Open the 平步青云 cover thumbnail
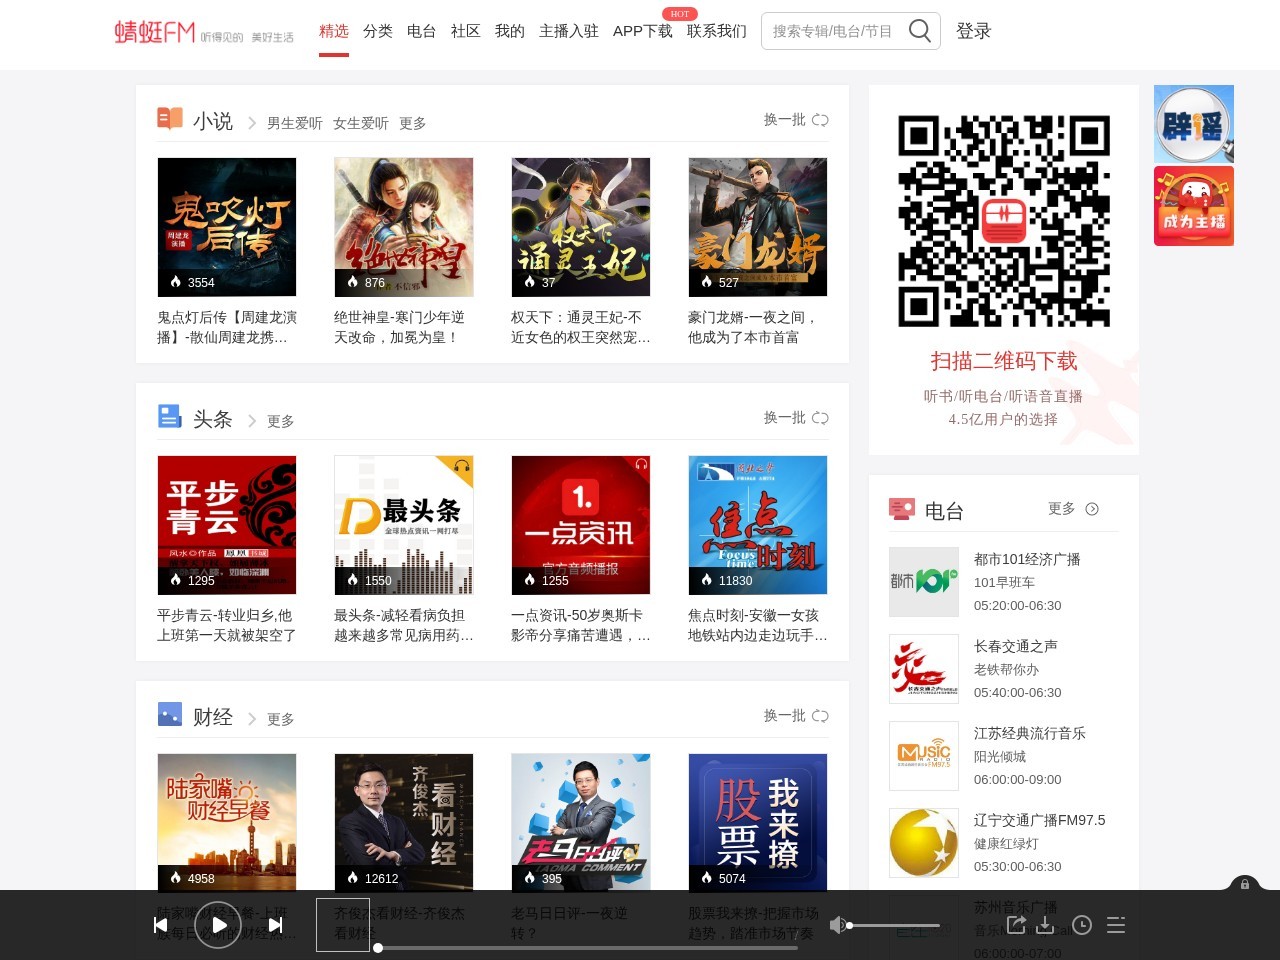This screenshot has width=1280, height=960. [x=227, y=525]
